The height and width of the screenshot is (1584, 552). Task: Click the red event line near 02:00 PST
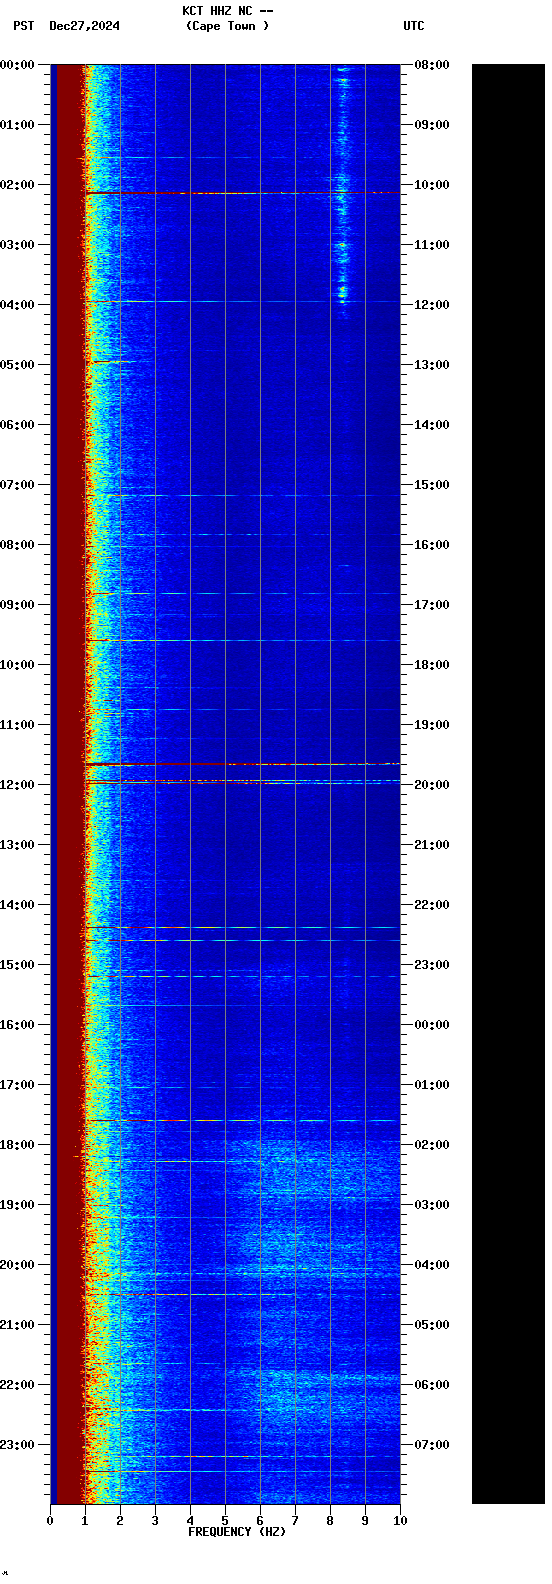point(243,192)
